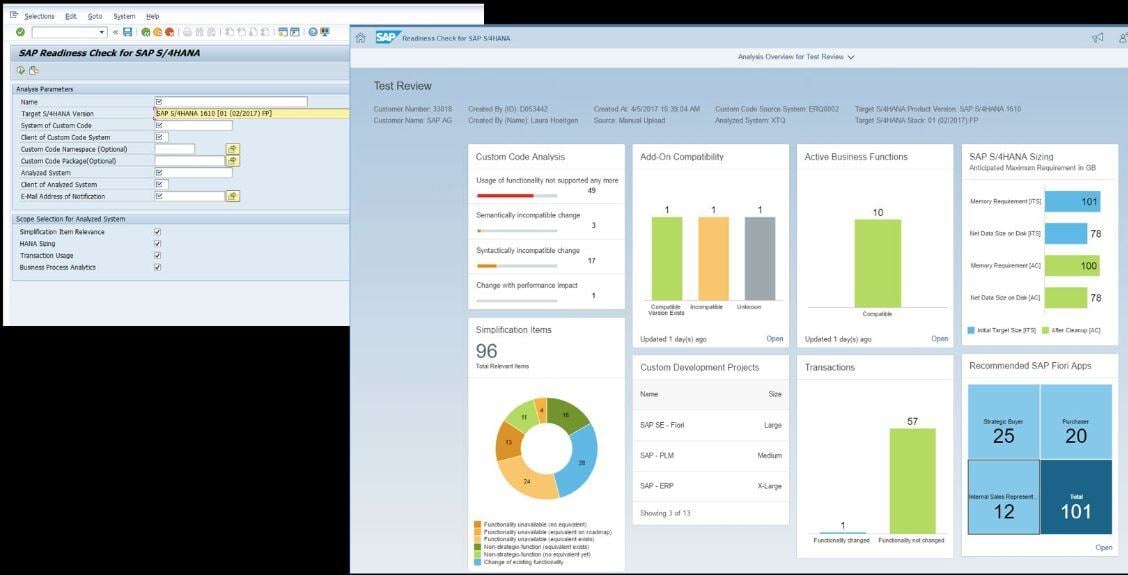Click the Generate Shortcut icon in SAP toolbar

tap(295, 32)
